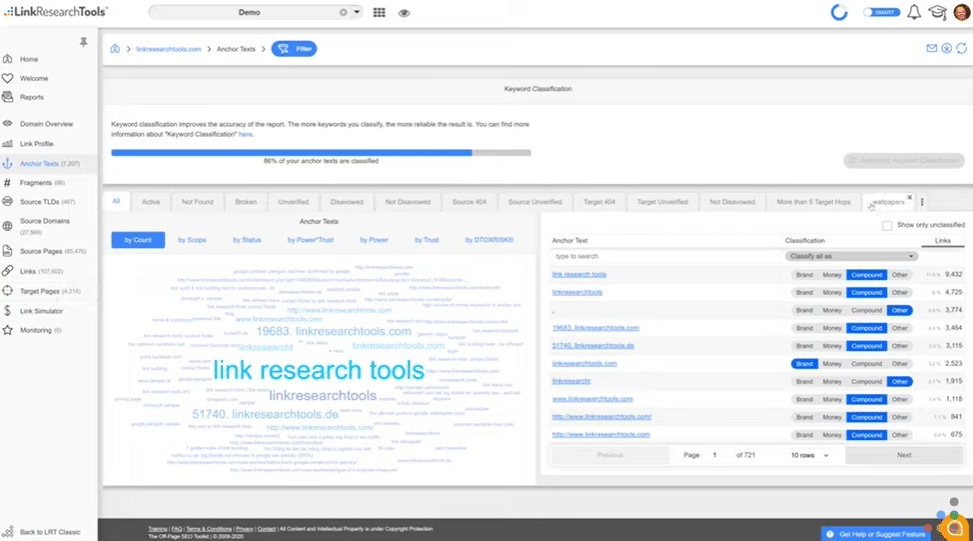Screen dimensions: 973x541
Task: Click the email report envelope icon
Action: [x=931, y=48]
